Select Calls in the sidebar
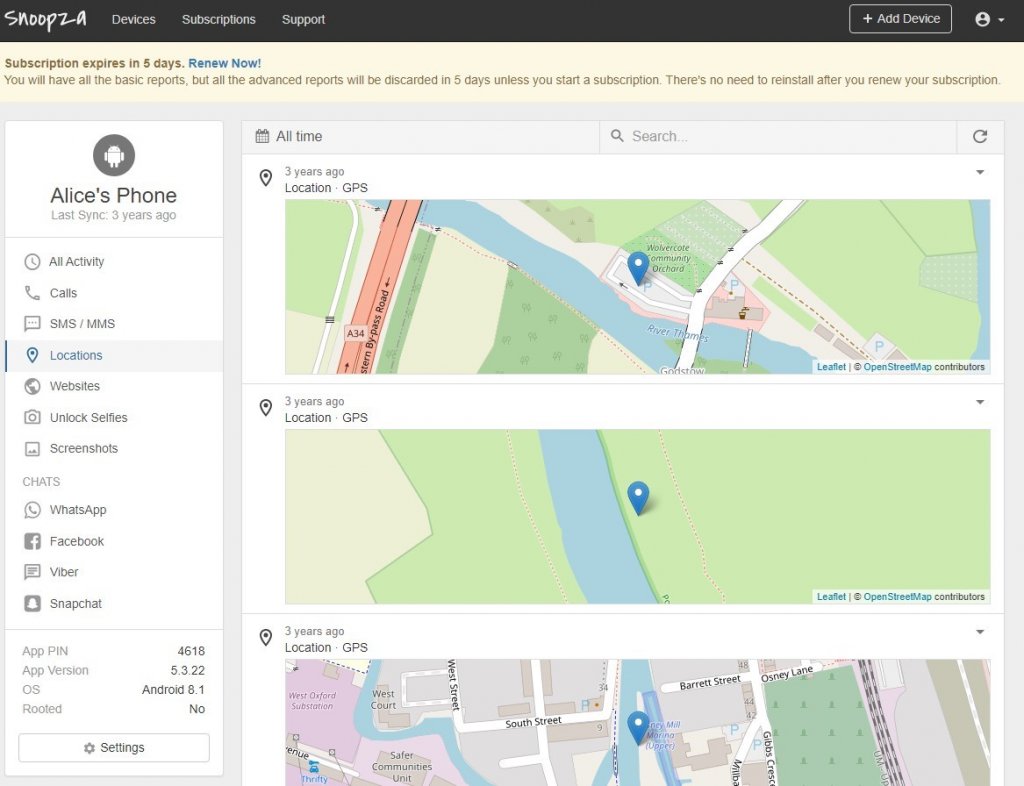The image size is (1024, 786). tap(114, 293)
